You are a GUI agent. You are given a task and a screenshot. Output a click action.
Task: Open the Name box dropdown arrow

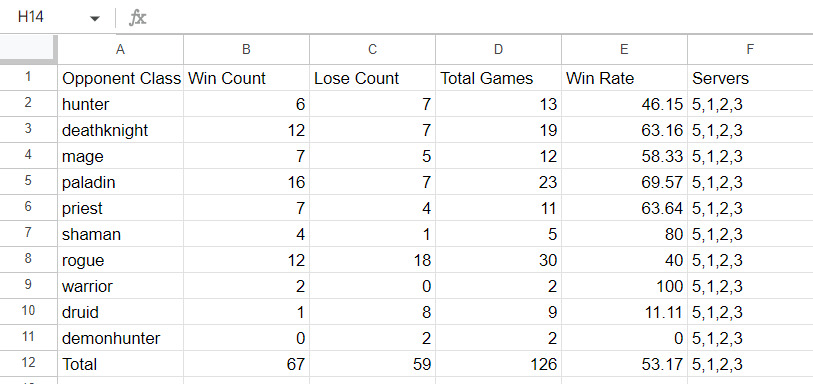coord(94,19)
